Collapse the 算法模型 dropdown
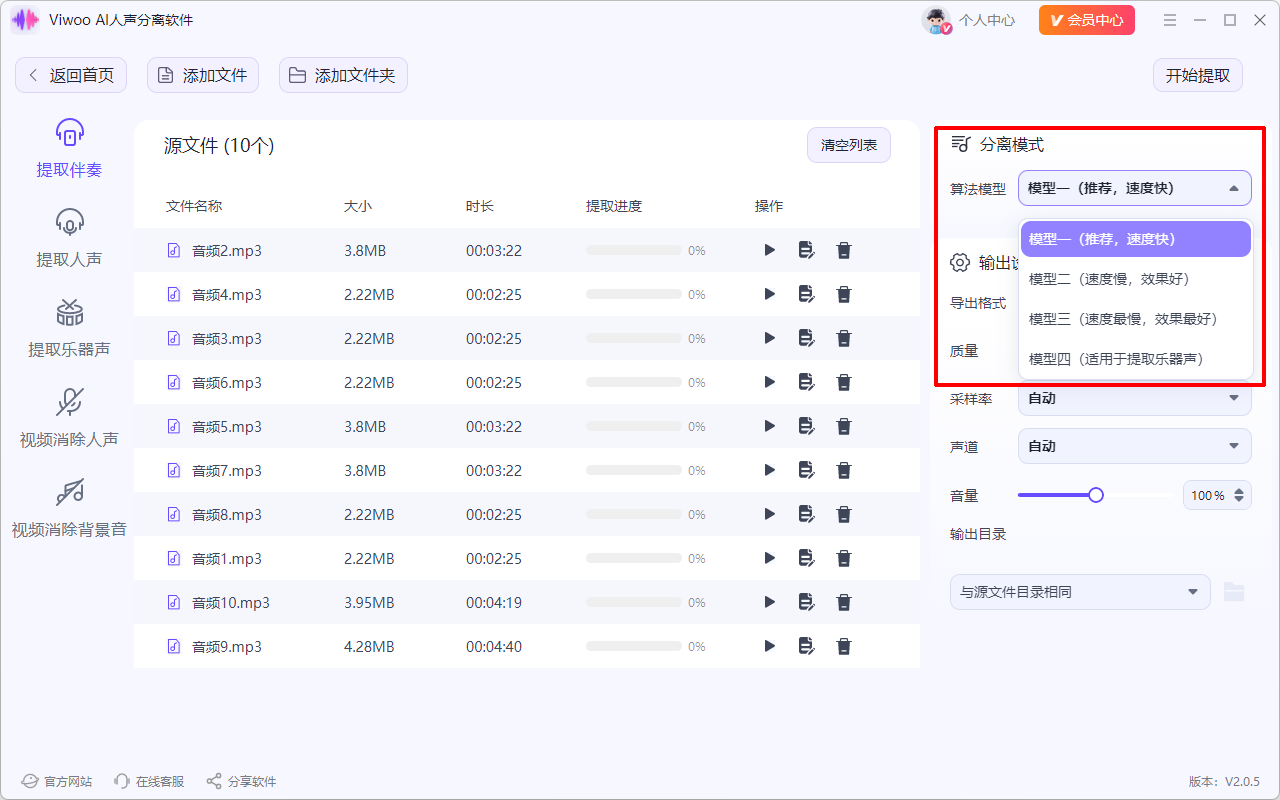The width and height of the screenshot is (1280, 800). point(1135,188)
